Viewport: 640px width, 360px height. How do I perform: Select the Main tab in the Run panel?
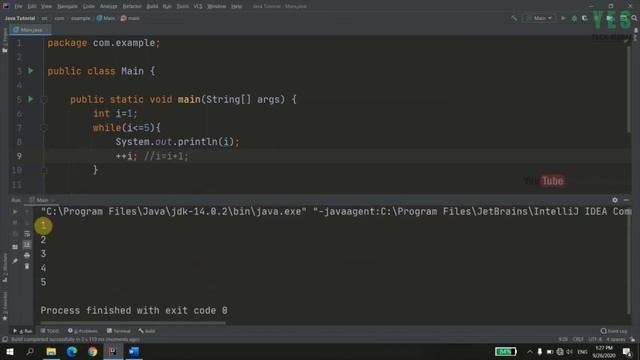pyautogui.click(x=42, y=200)
